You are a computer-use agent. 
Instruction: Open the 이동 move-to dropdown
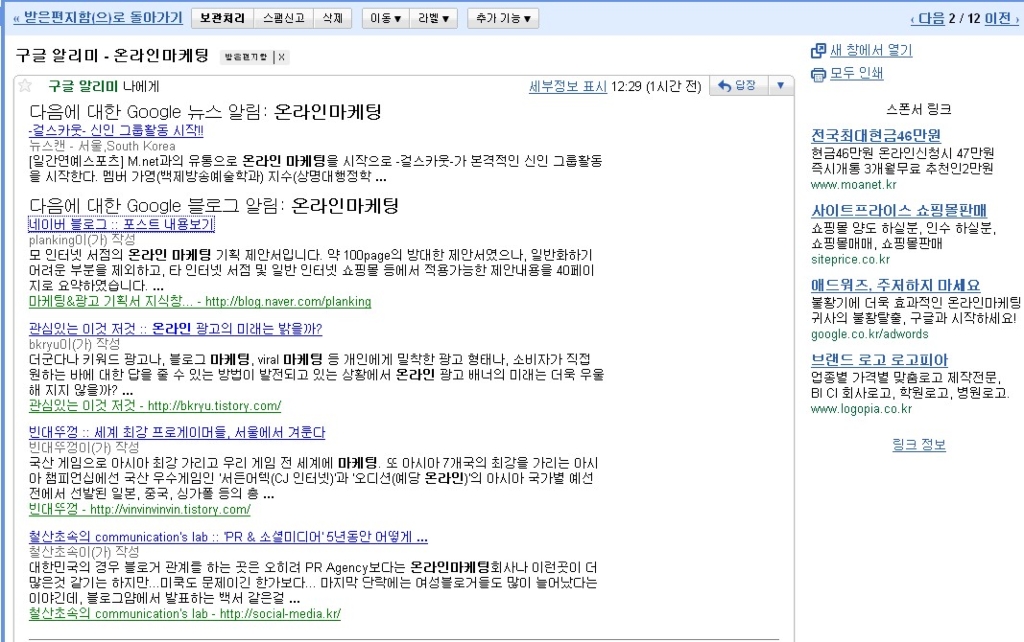pos(385,18)
